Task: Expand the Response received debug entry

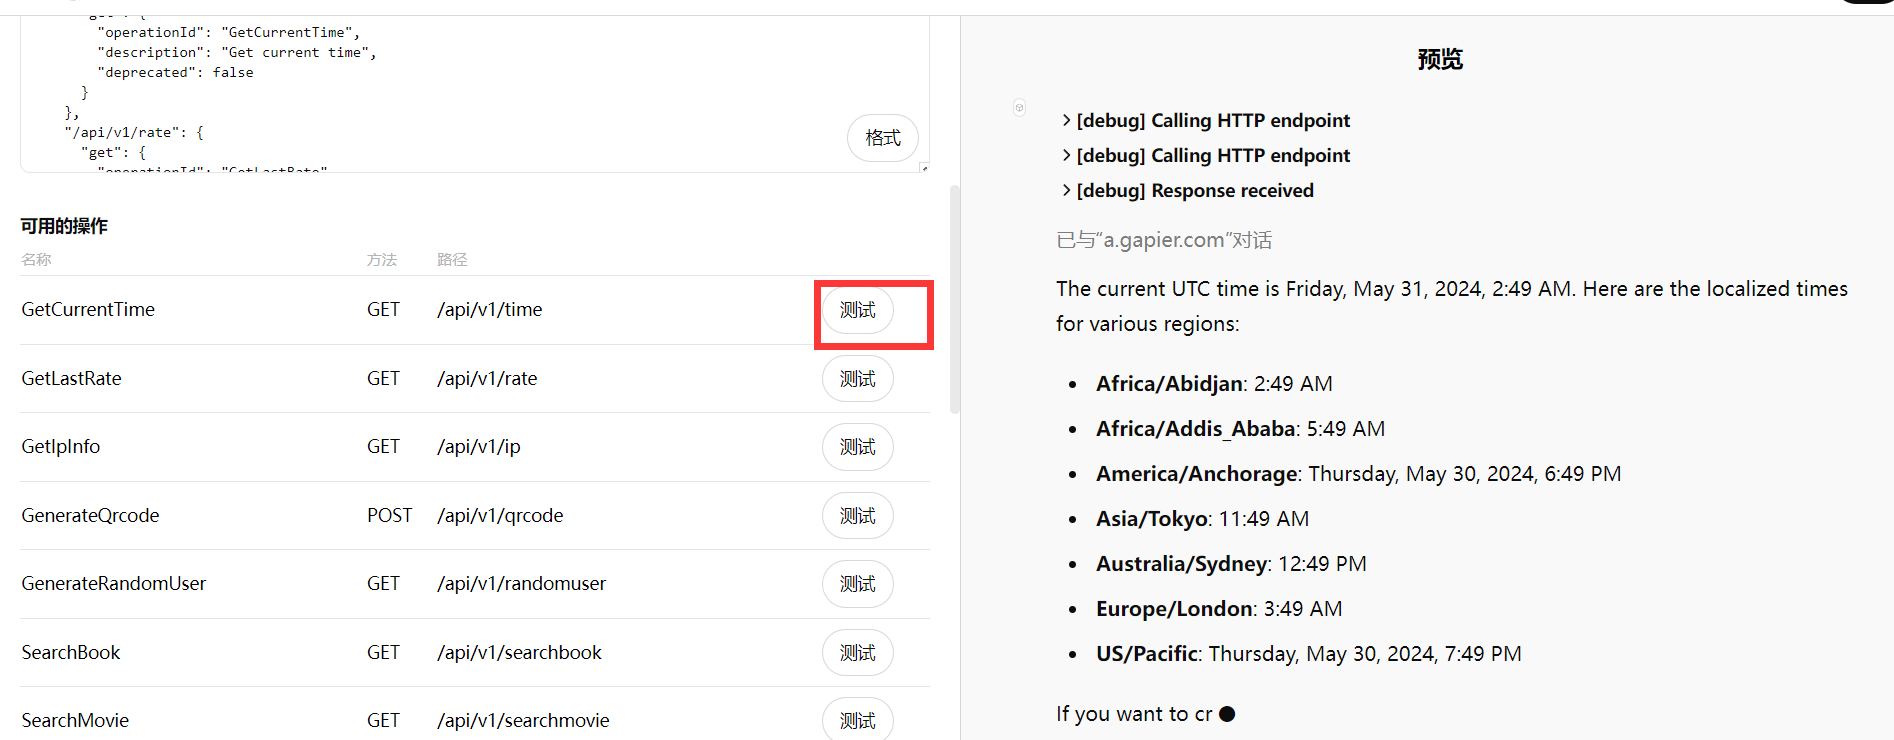Action: [1187, 191]
